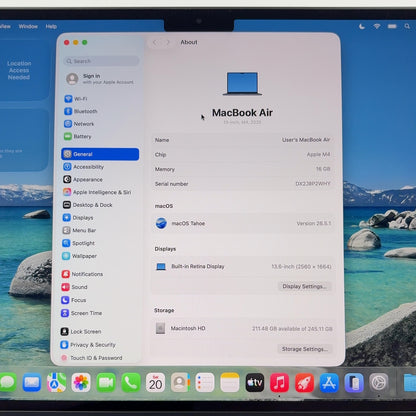Open Accessibility settings
The image size is (416, 416).
(x=84, y=167)
